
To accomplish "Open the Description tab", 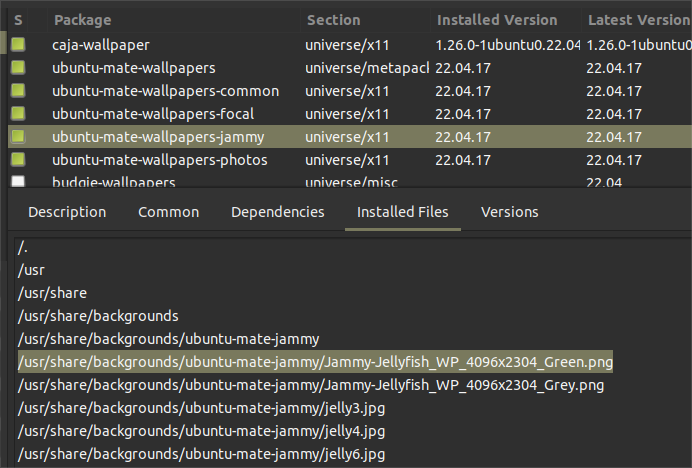I will tap(67, 212).
